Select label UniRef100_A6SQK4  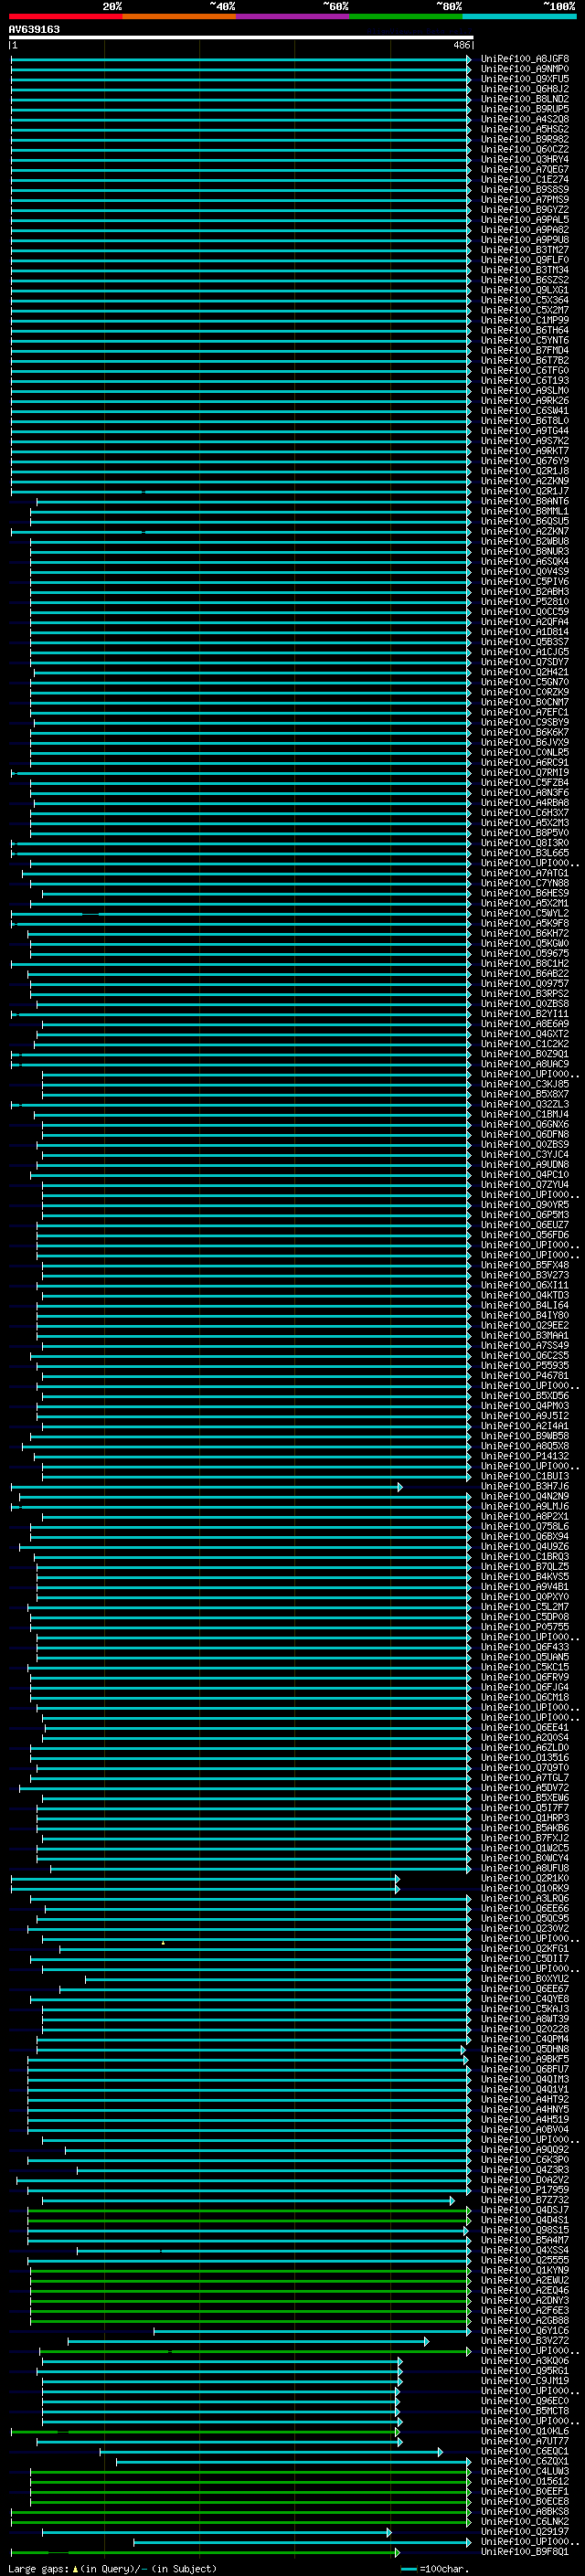525,561
